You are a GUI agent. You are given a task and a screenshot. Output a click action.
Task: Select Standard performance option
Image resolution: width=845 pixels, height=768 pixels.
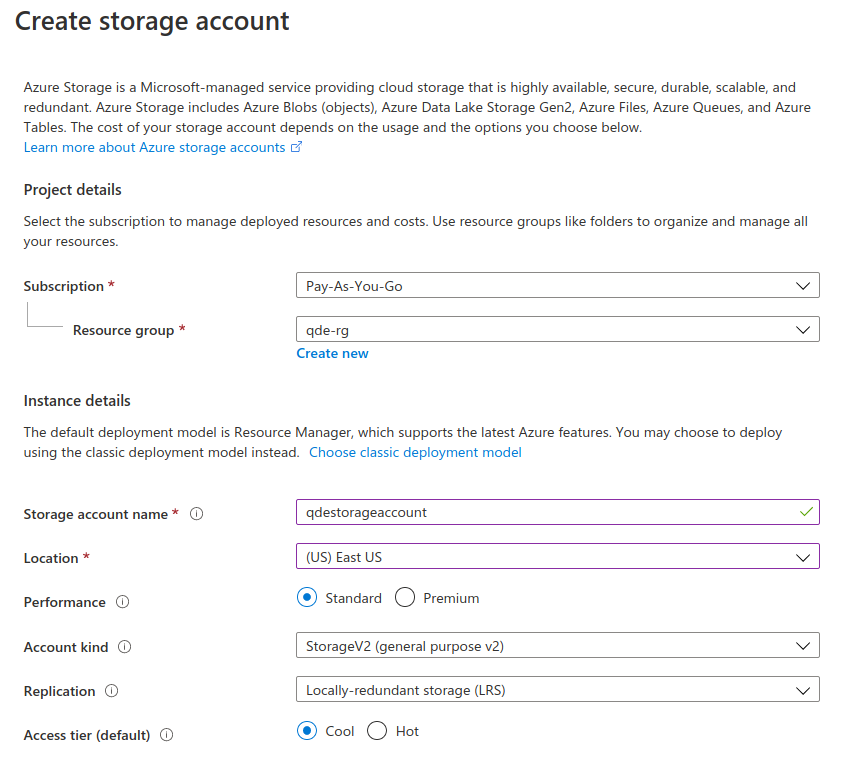pos(307,598)
